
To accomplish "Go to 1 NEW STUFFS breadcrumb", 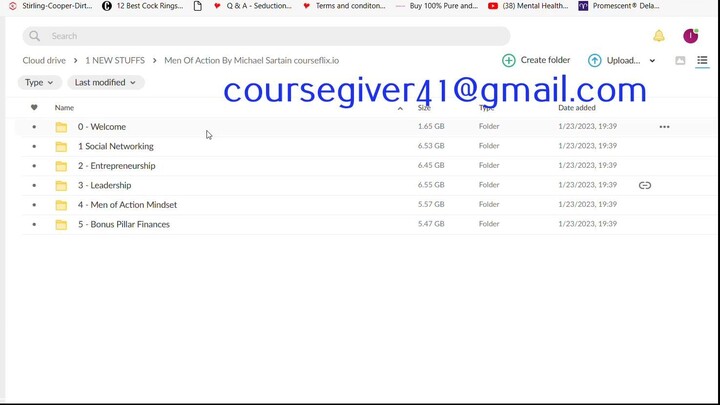I will [115, 61].
